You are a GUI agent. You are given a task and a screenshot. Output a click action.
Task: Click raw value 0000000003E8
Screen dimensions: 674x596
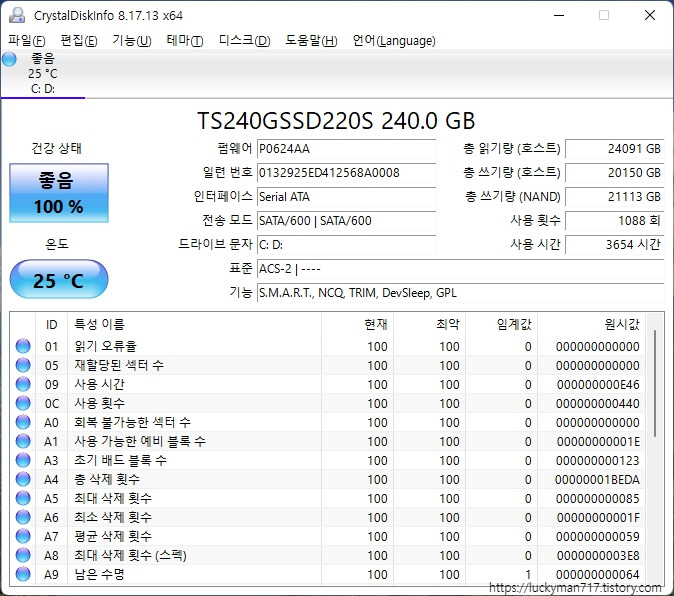pos(598,556)
